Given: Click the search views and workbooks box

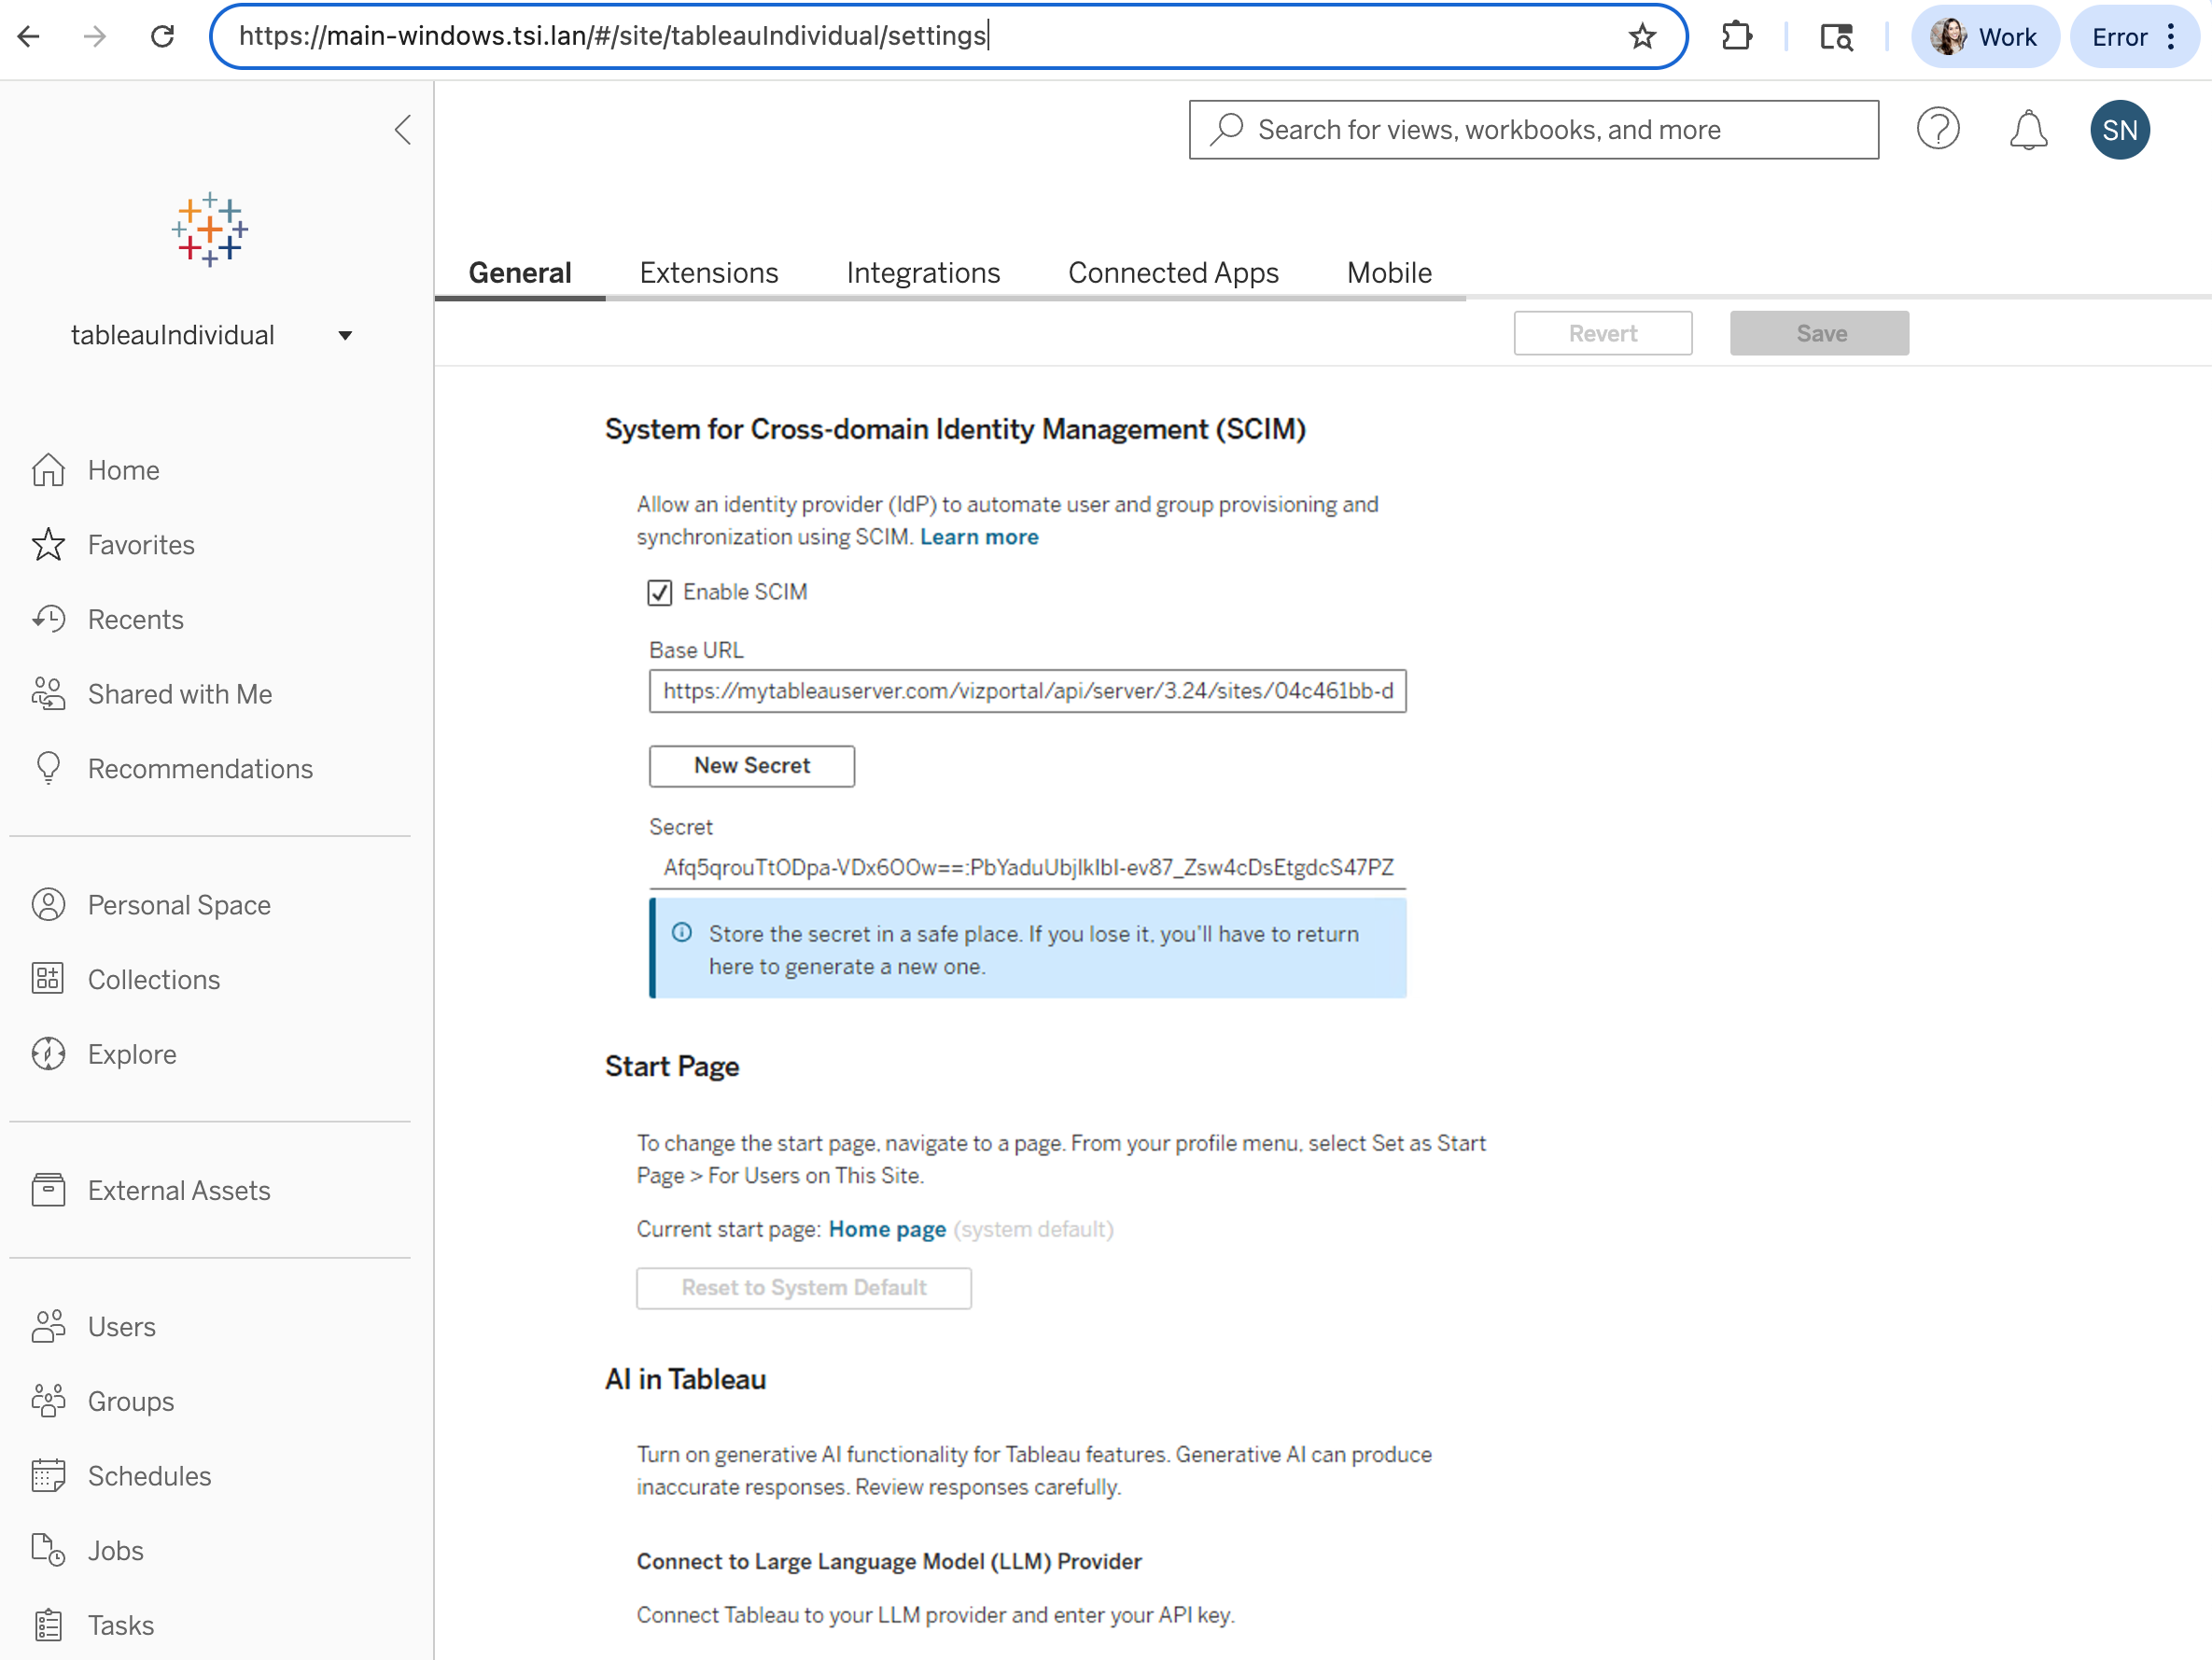Looking at the screenshot, I should point(1532,130).
